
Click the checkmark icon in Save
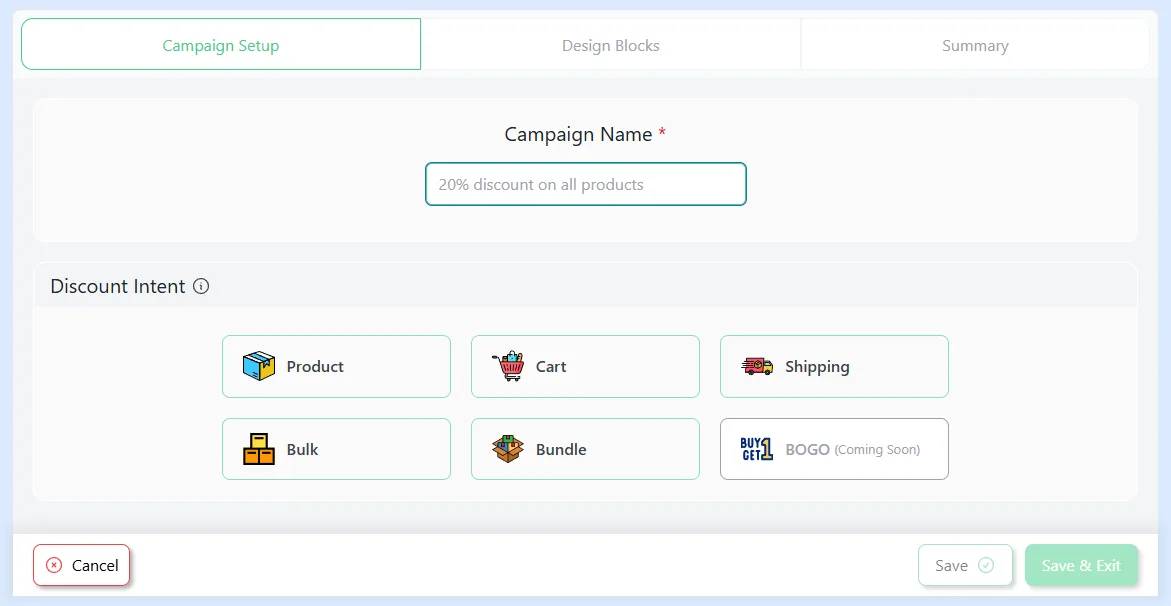[986, 565]
